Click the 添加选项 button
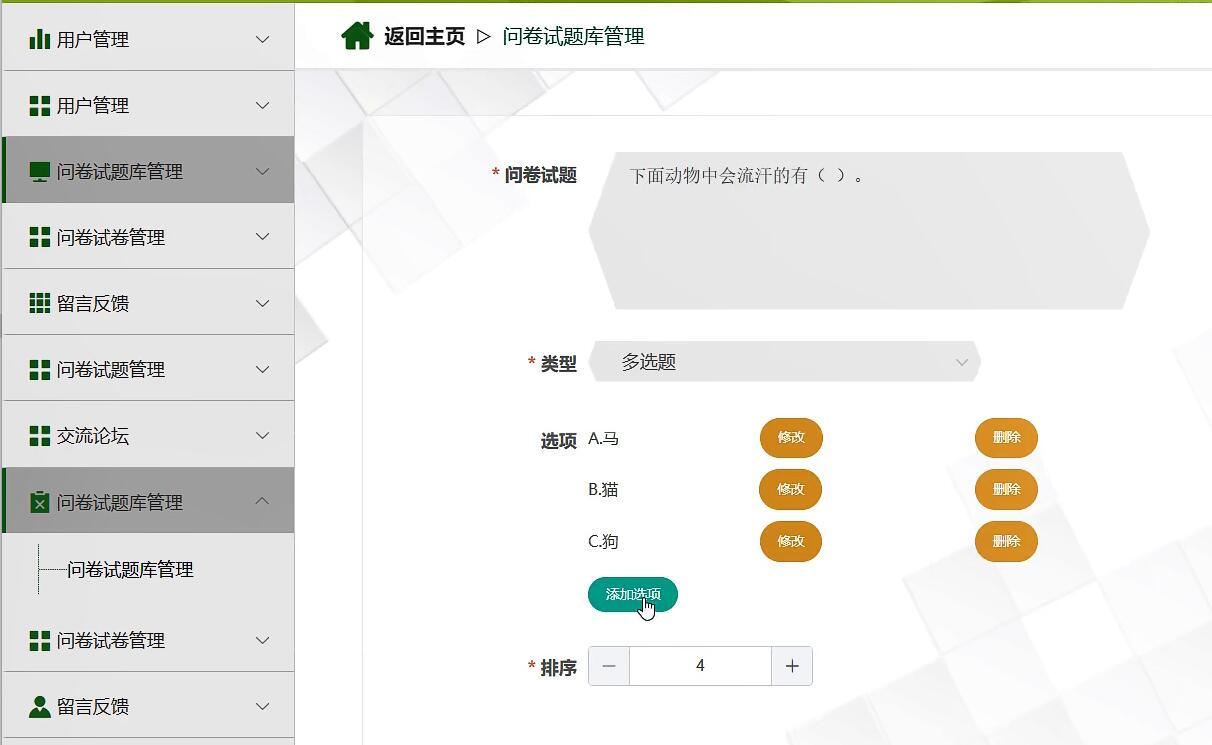 (x=633, y=594)
